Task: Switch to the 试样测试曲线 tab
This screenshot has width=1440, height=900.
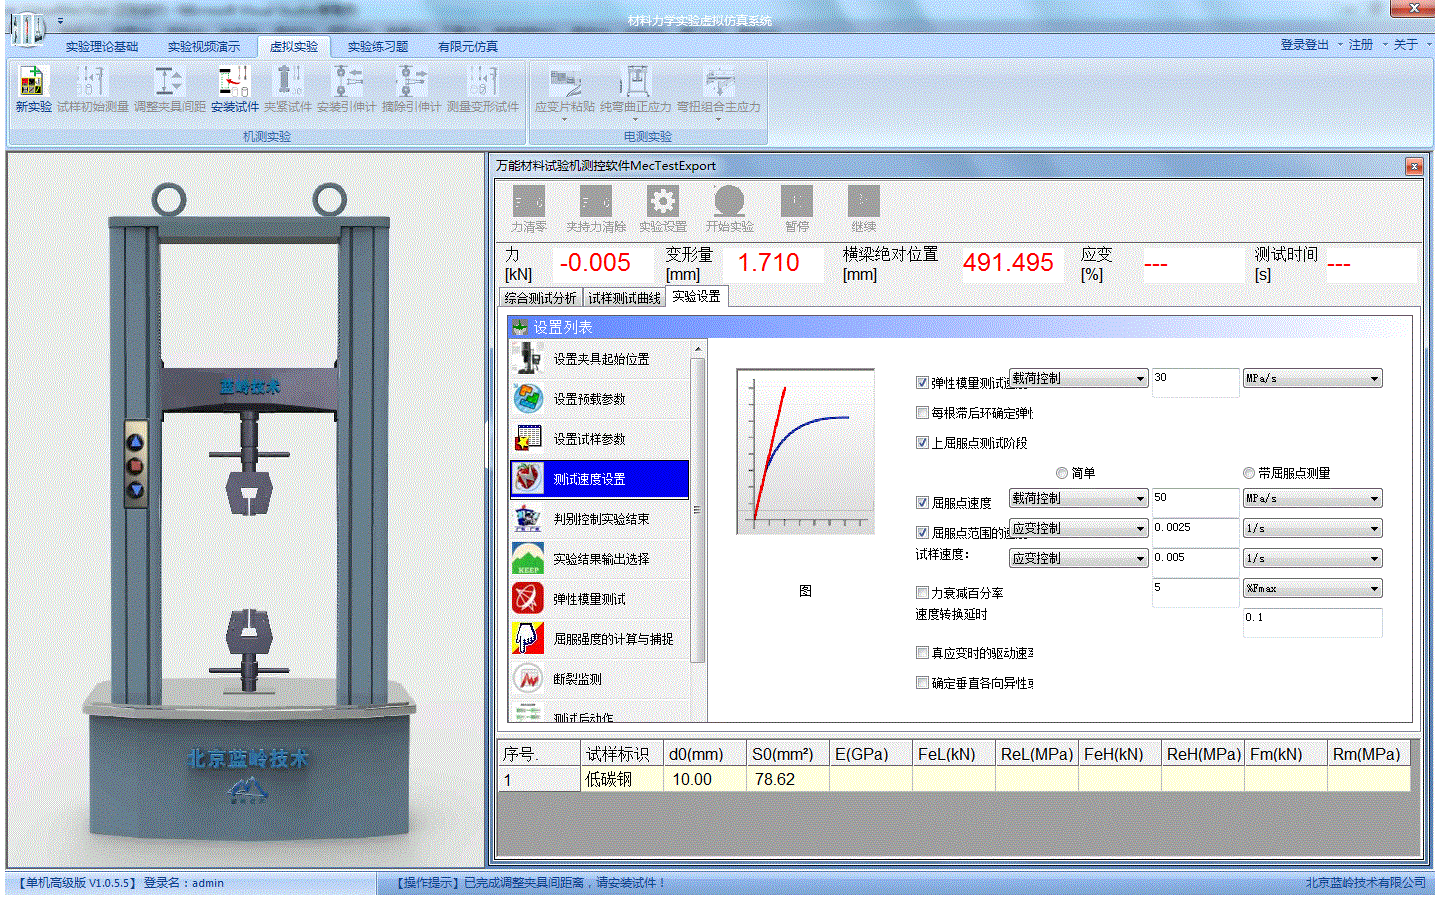Action: click(624, 298)
